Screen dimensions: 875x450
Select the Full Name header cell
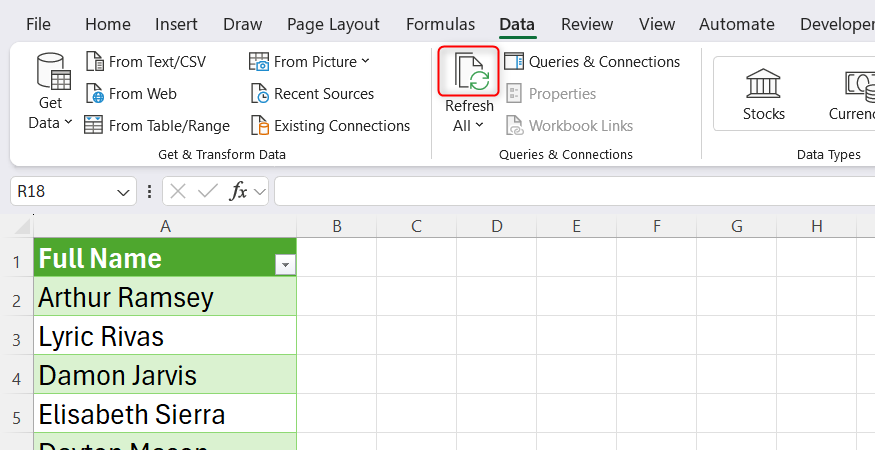pyautogui.click(x=165, y=257)
